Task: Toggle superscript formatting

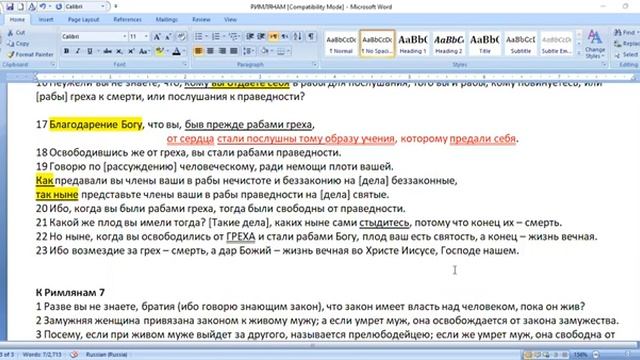Action: click(131, 51)
